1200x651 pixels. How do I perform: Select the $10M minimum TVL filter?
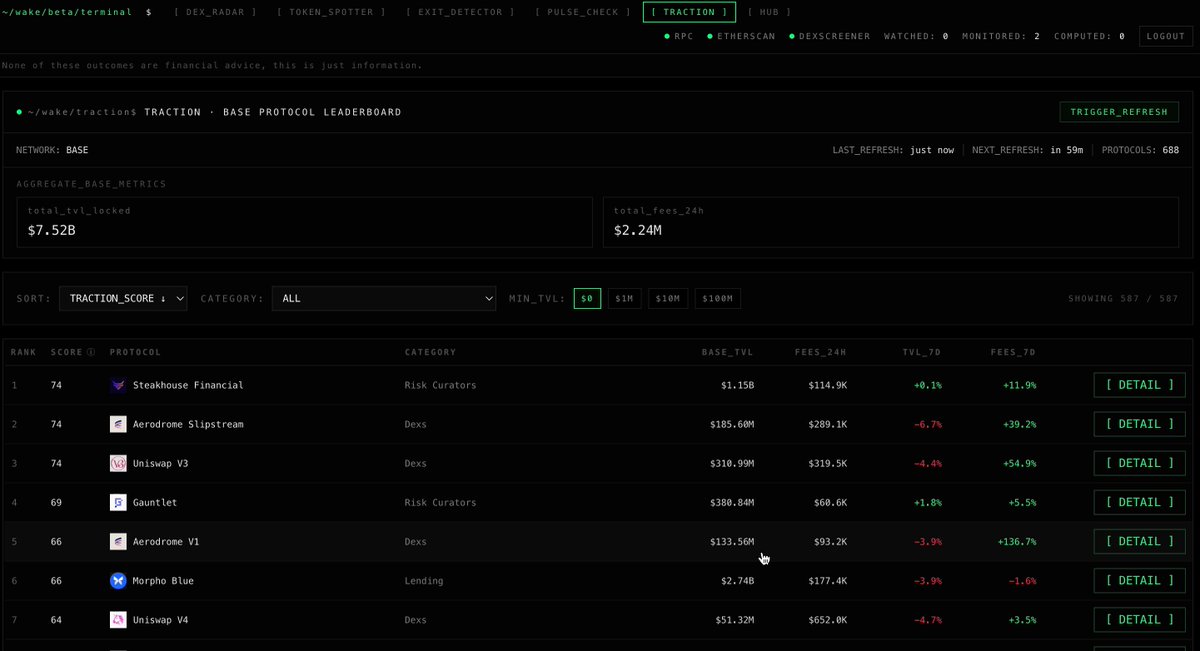668,298
